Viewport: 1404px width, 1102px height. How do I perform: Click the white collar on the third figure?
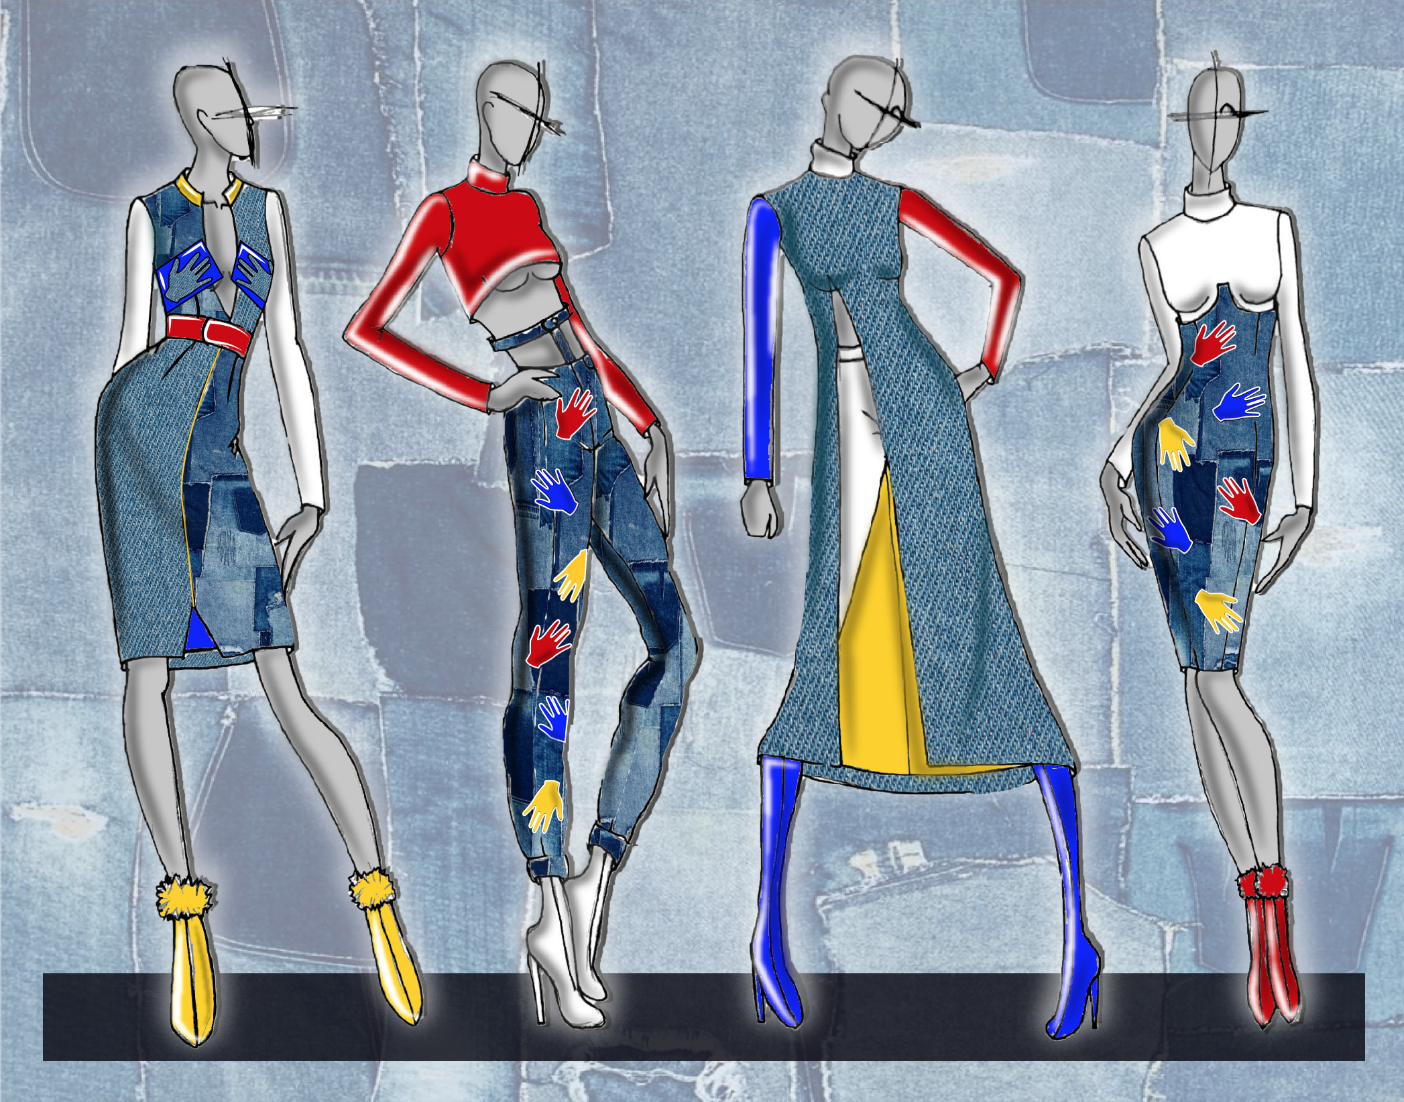click(x=833, y=157)
